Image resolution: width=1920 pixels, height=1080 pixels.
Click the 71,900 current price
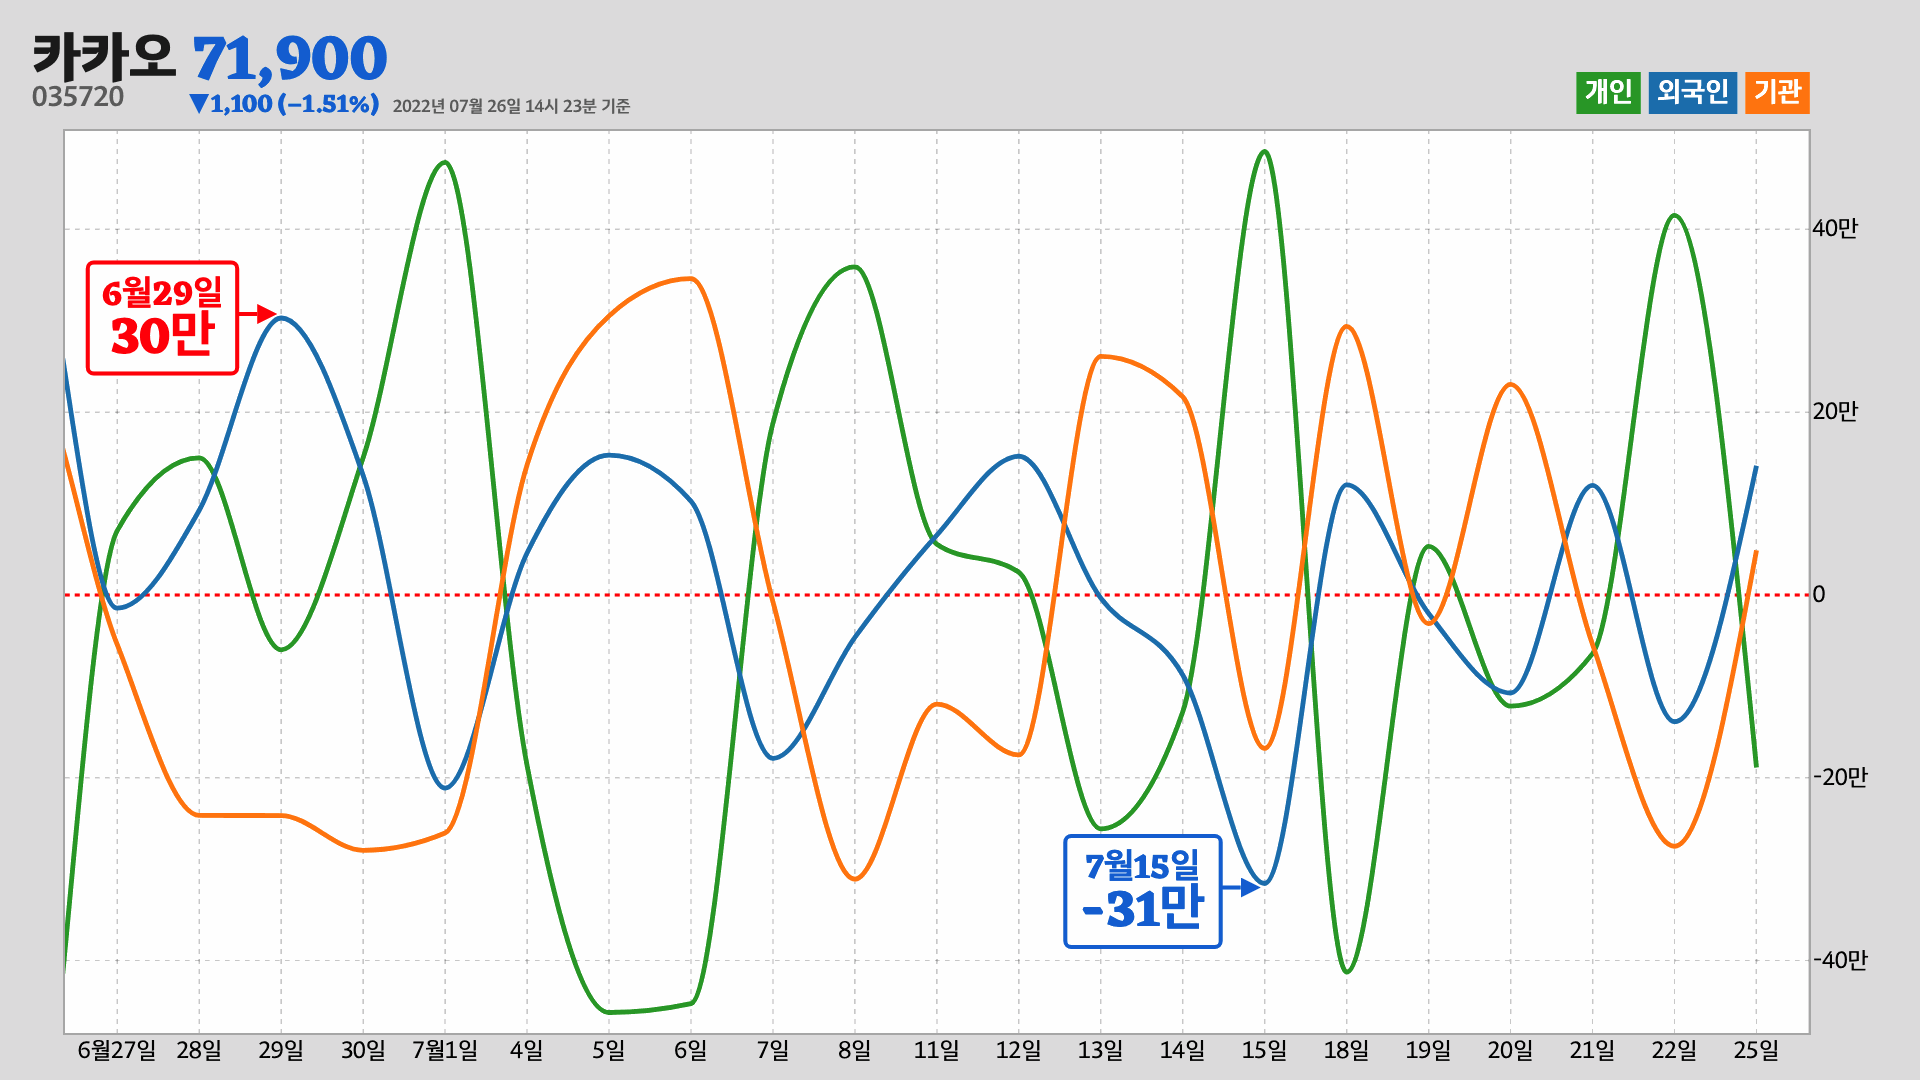290,59
